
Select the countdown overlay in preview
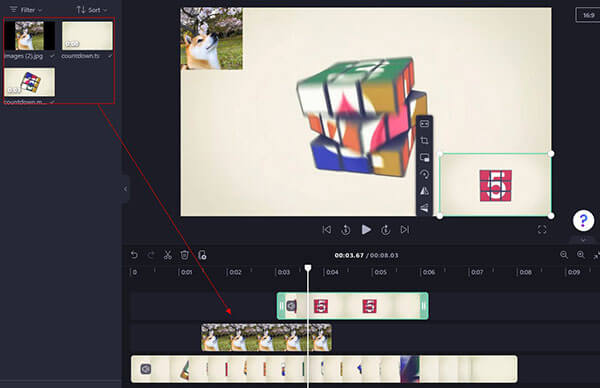495,184
